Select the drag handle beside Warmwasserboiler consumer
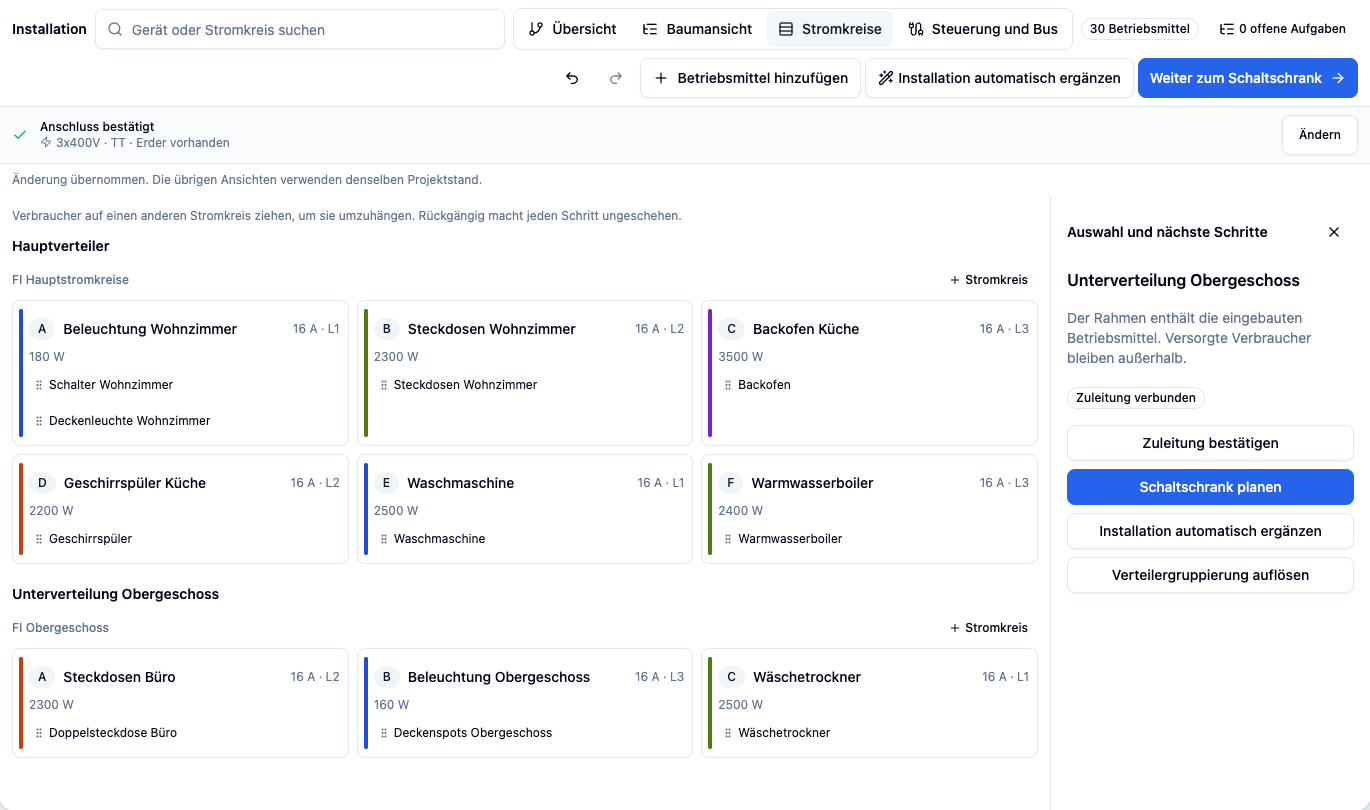Viewport: 1370px width, 810px height. (728, 539)
